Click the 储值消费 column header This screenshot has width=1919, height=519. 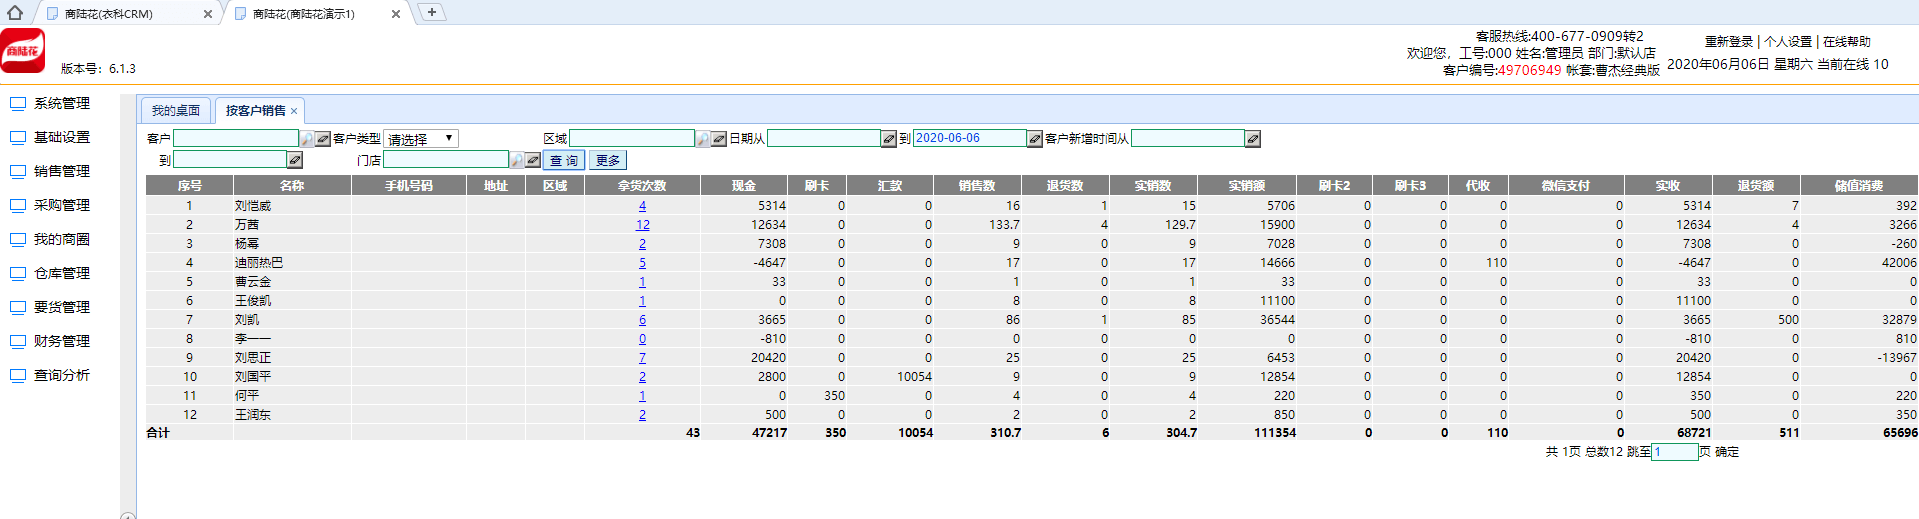coord(1859,185)
